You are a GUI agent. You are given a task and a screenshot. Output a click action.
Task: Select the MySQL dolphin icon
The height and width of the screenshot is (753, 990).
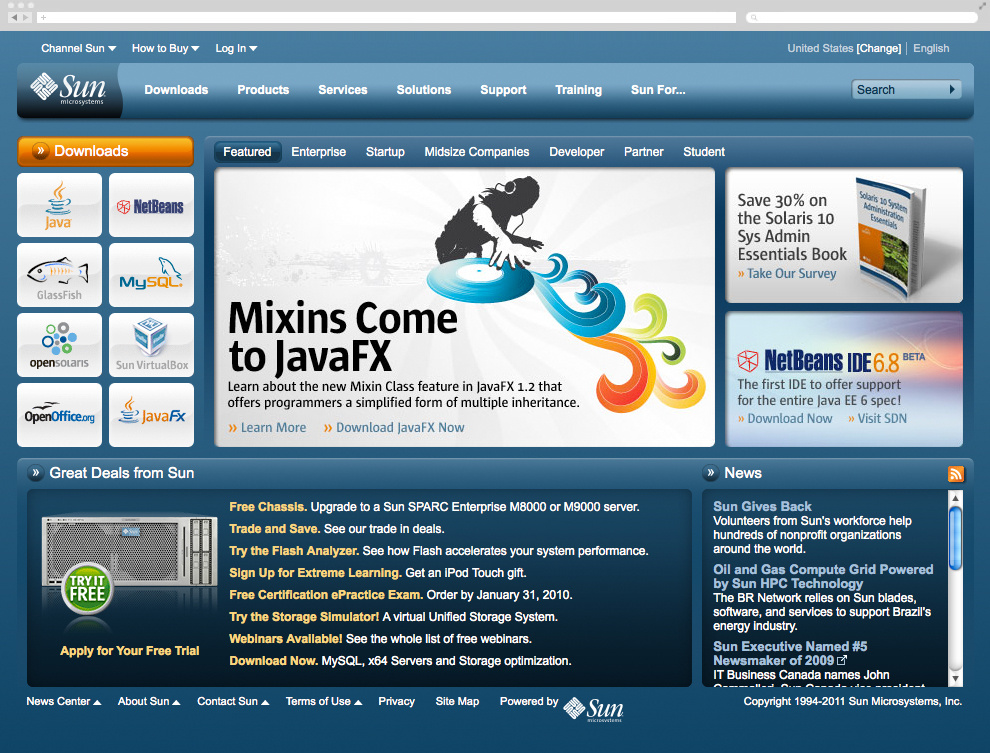(151, 275)
